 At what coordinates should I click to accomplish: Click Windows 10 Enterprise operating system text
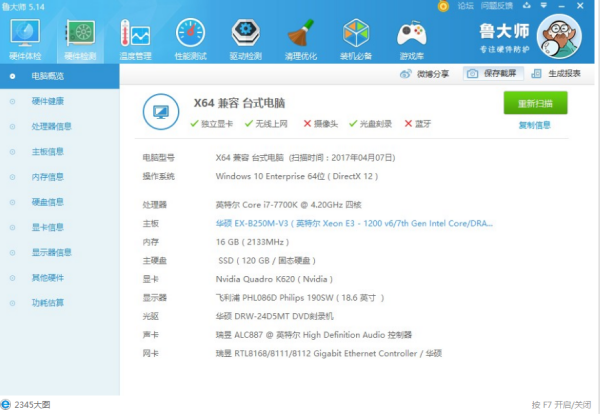click(297, 176)
